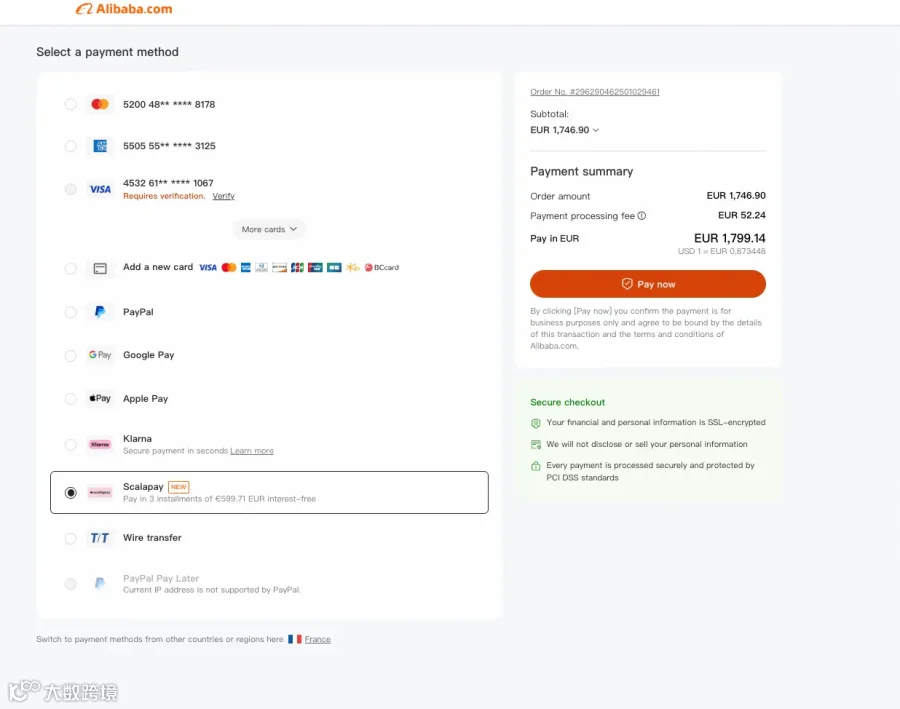The image size is (900, 709).
Task: Click the Alibaba.com logo
Action: point(124,9)
